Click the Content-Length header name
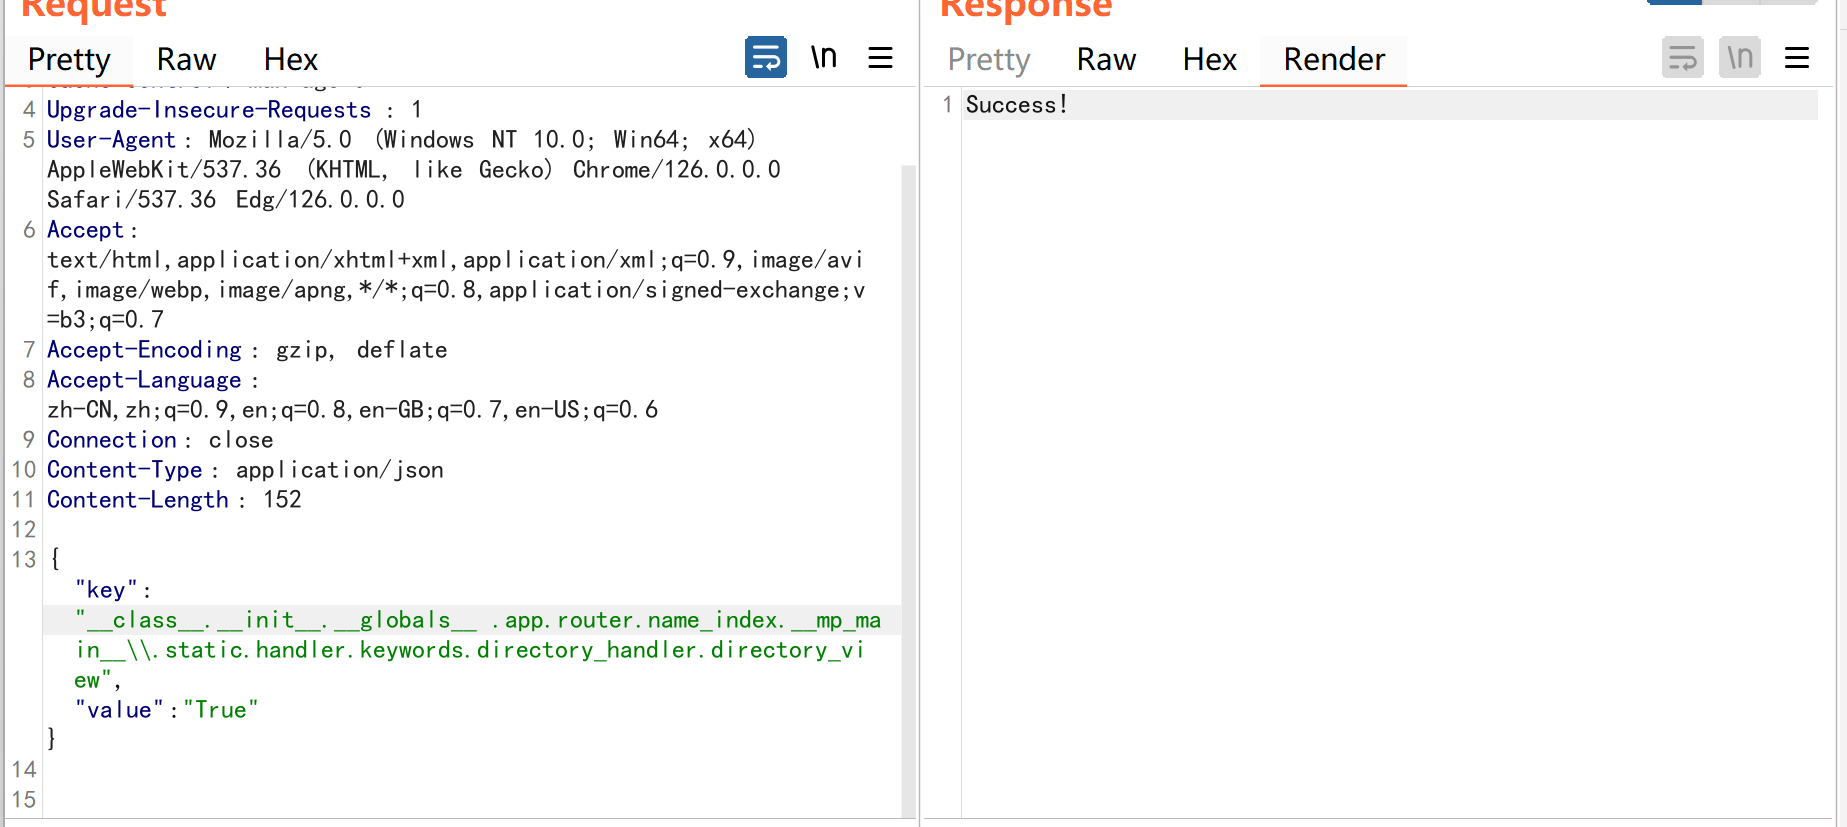The height and width of the screenshot is (827, 1847). point(138,500)
